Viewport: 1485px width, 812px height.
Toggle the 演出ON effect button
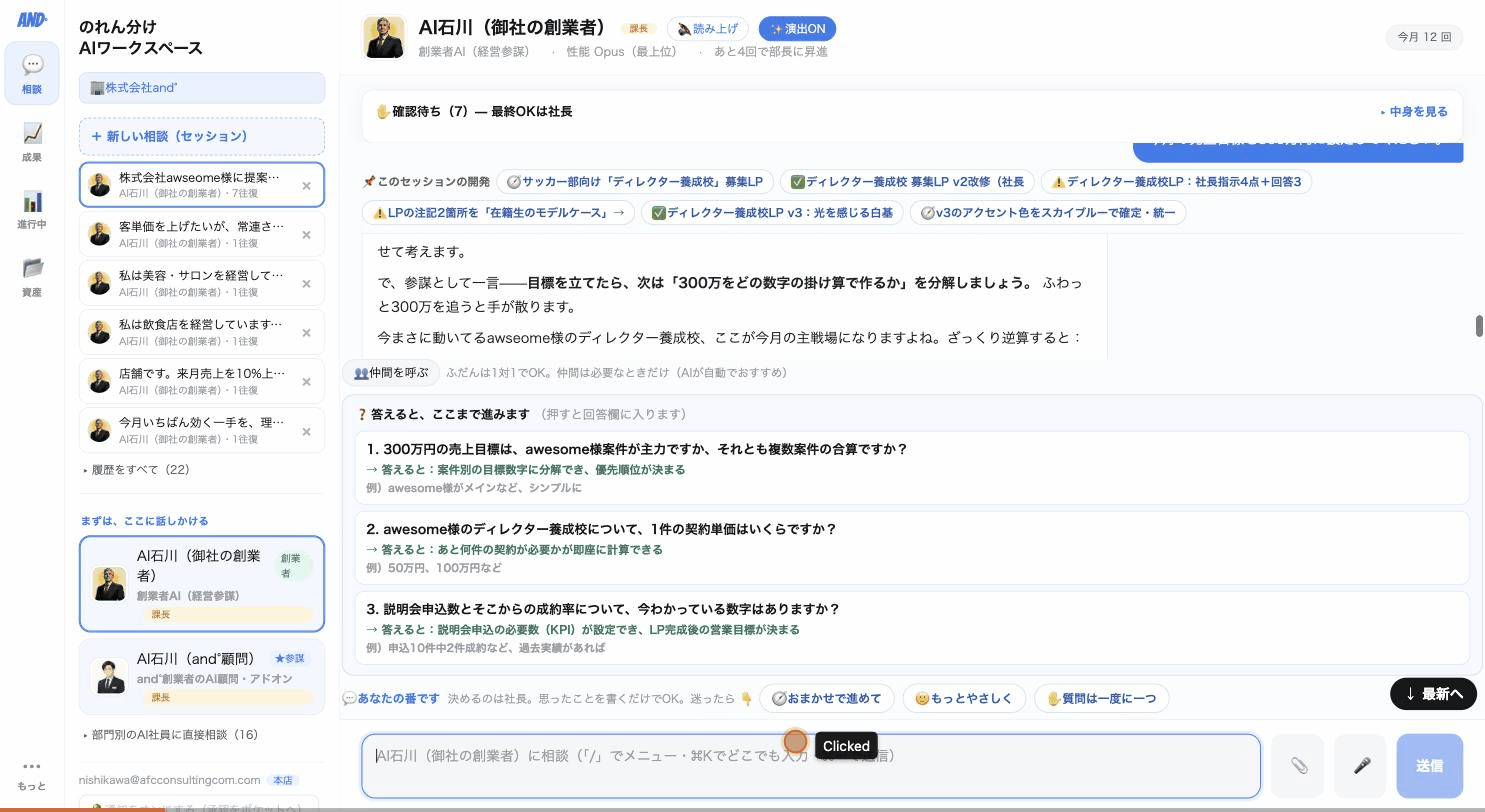(x=798, y=29)
